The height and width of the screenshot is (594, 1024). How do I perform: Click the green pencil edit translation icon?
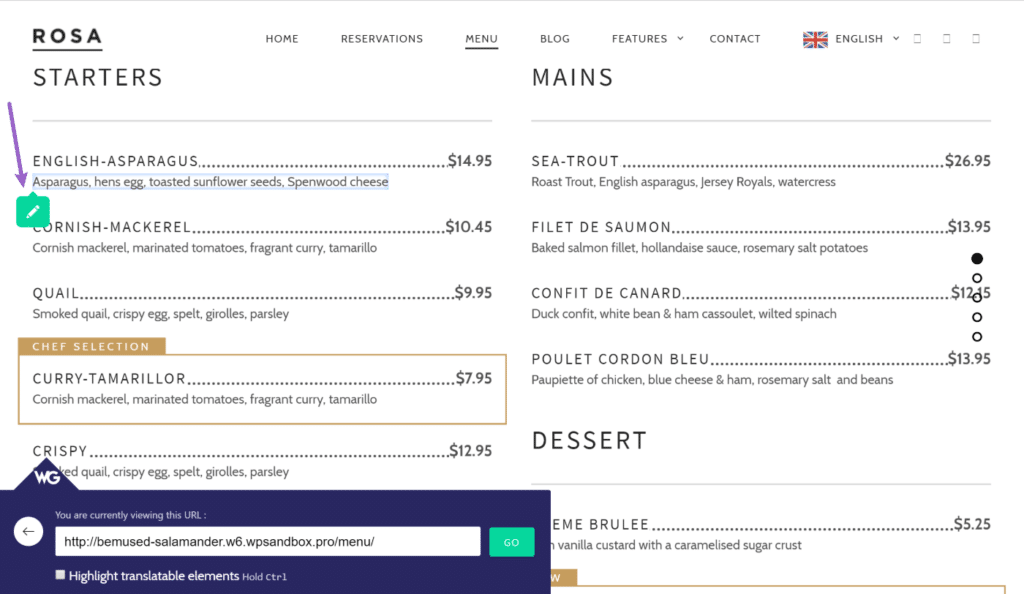(x=33, y=211)
